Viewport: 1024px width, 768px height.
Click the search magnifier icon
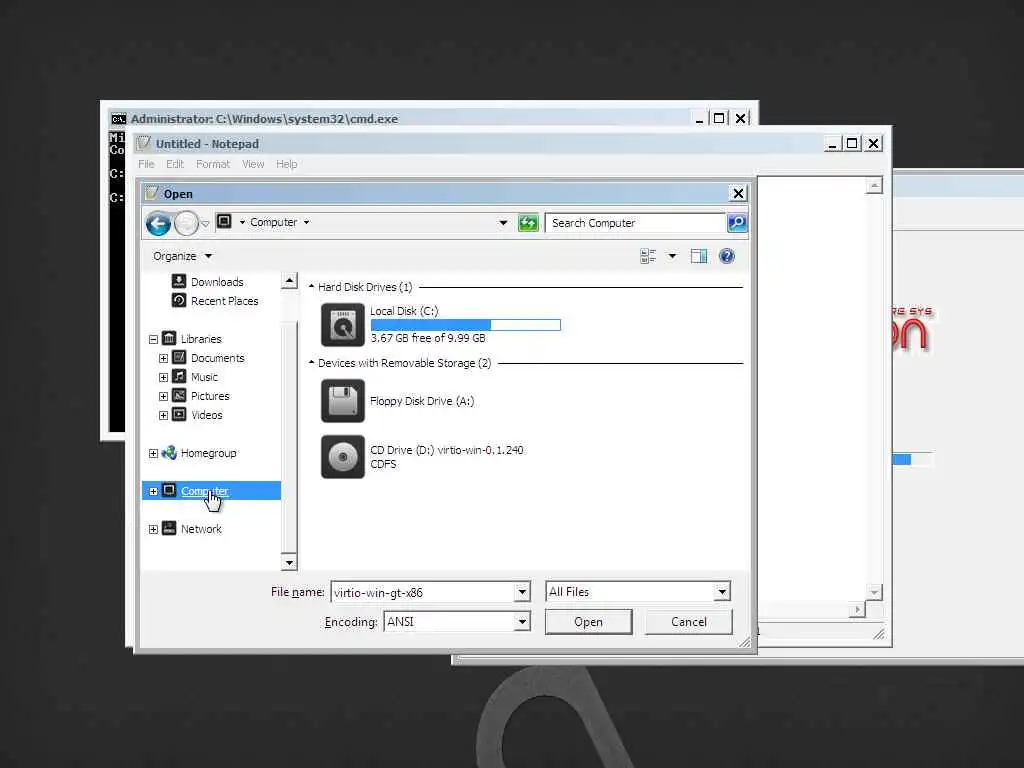[x=737, y=223]
